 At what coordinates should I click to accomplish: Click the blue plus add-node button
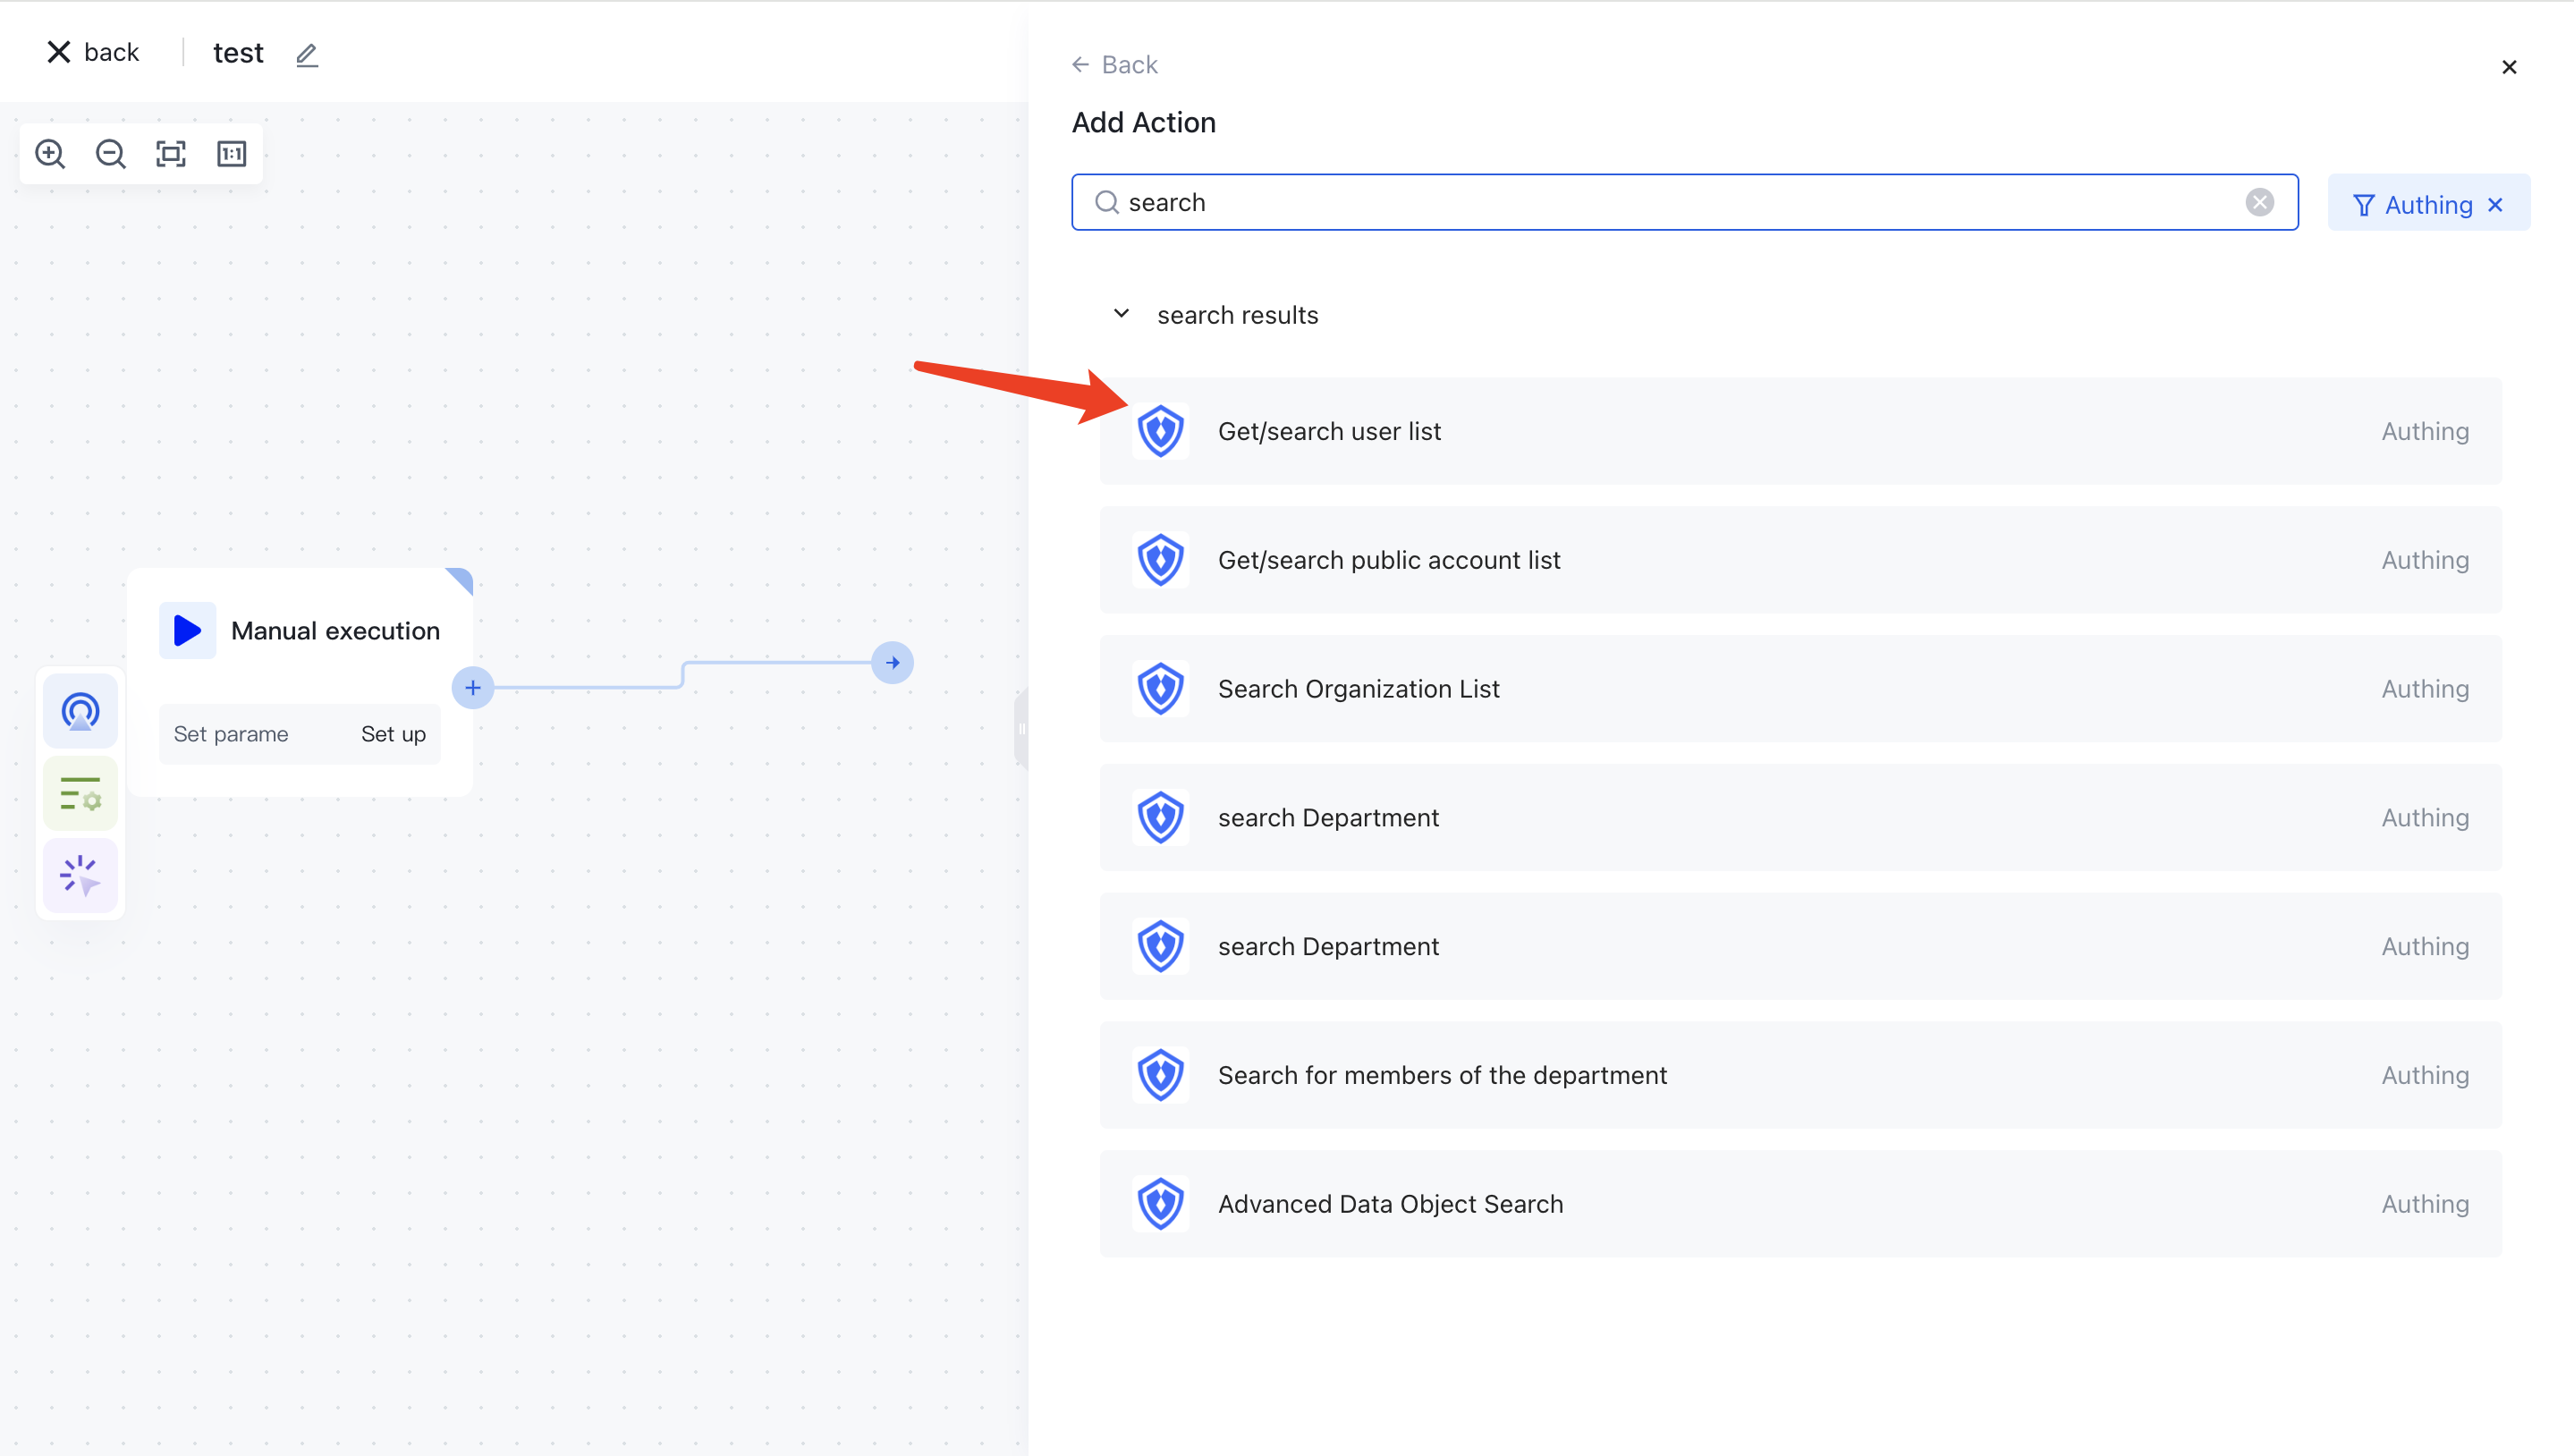point(473,688)
